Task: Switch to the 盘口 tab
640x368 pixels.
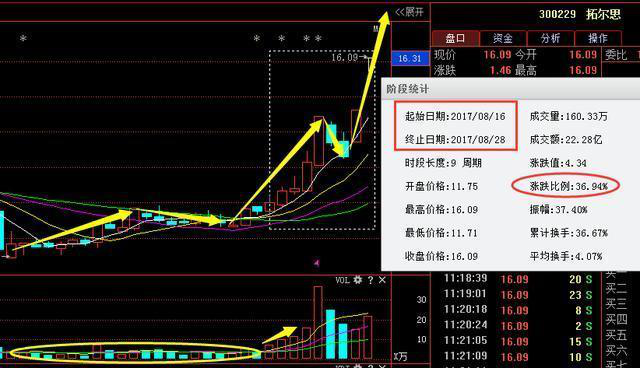Action: [x=455, y=38]
